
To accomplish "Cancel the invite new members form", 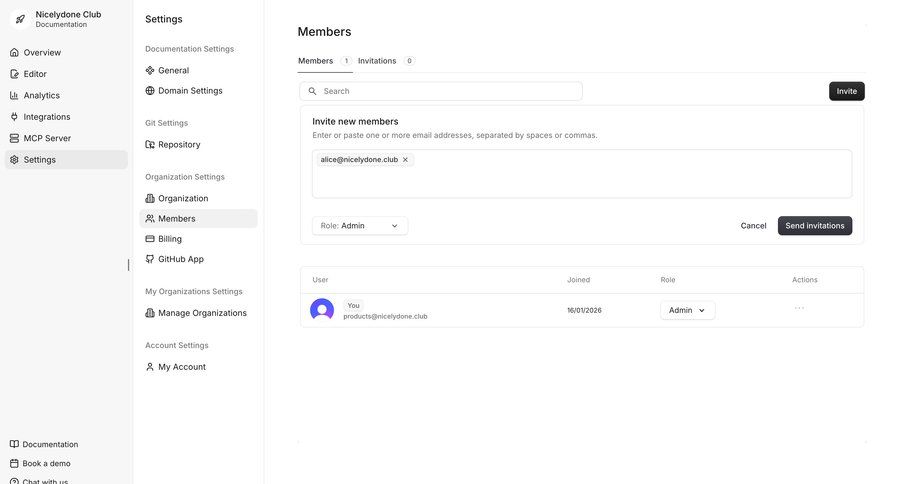I will pos(753,226).
